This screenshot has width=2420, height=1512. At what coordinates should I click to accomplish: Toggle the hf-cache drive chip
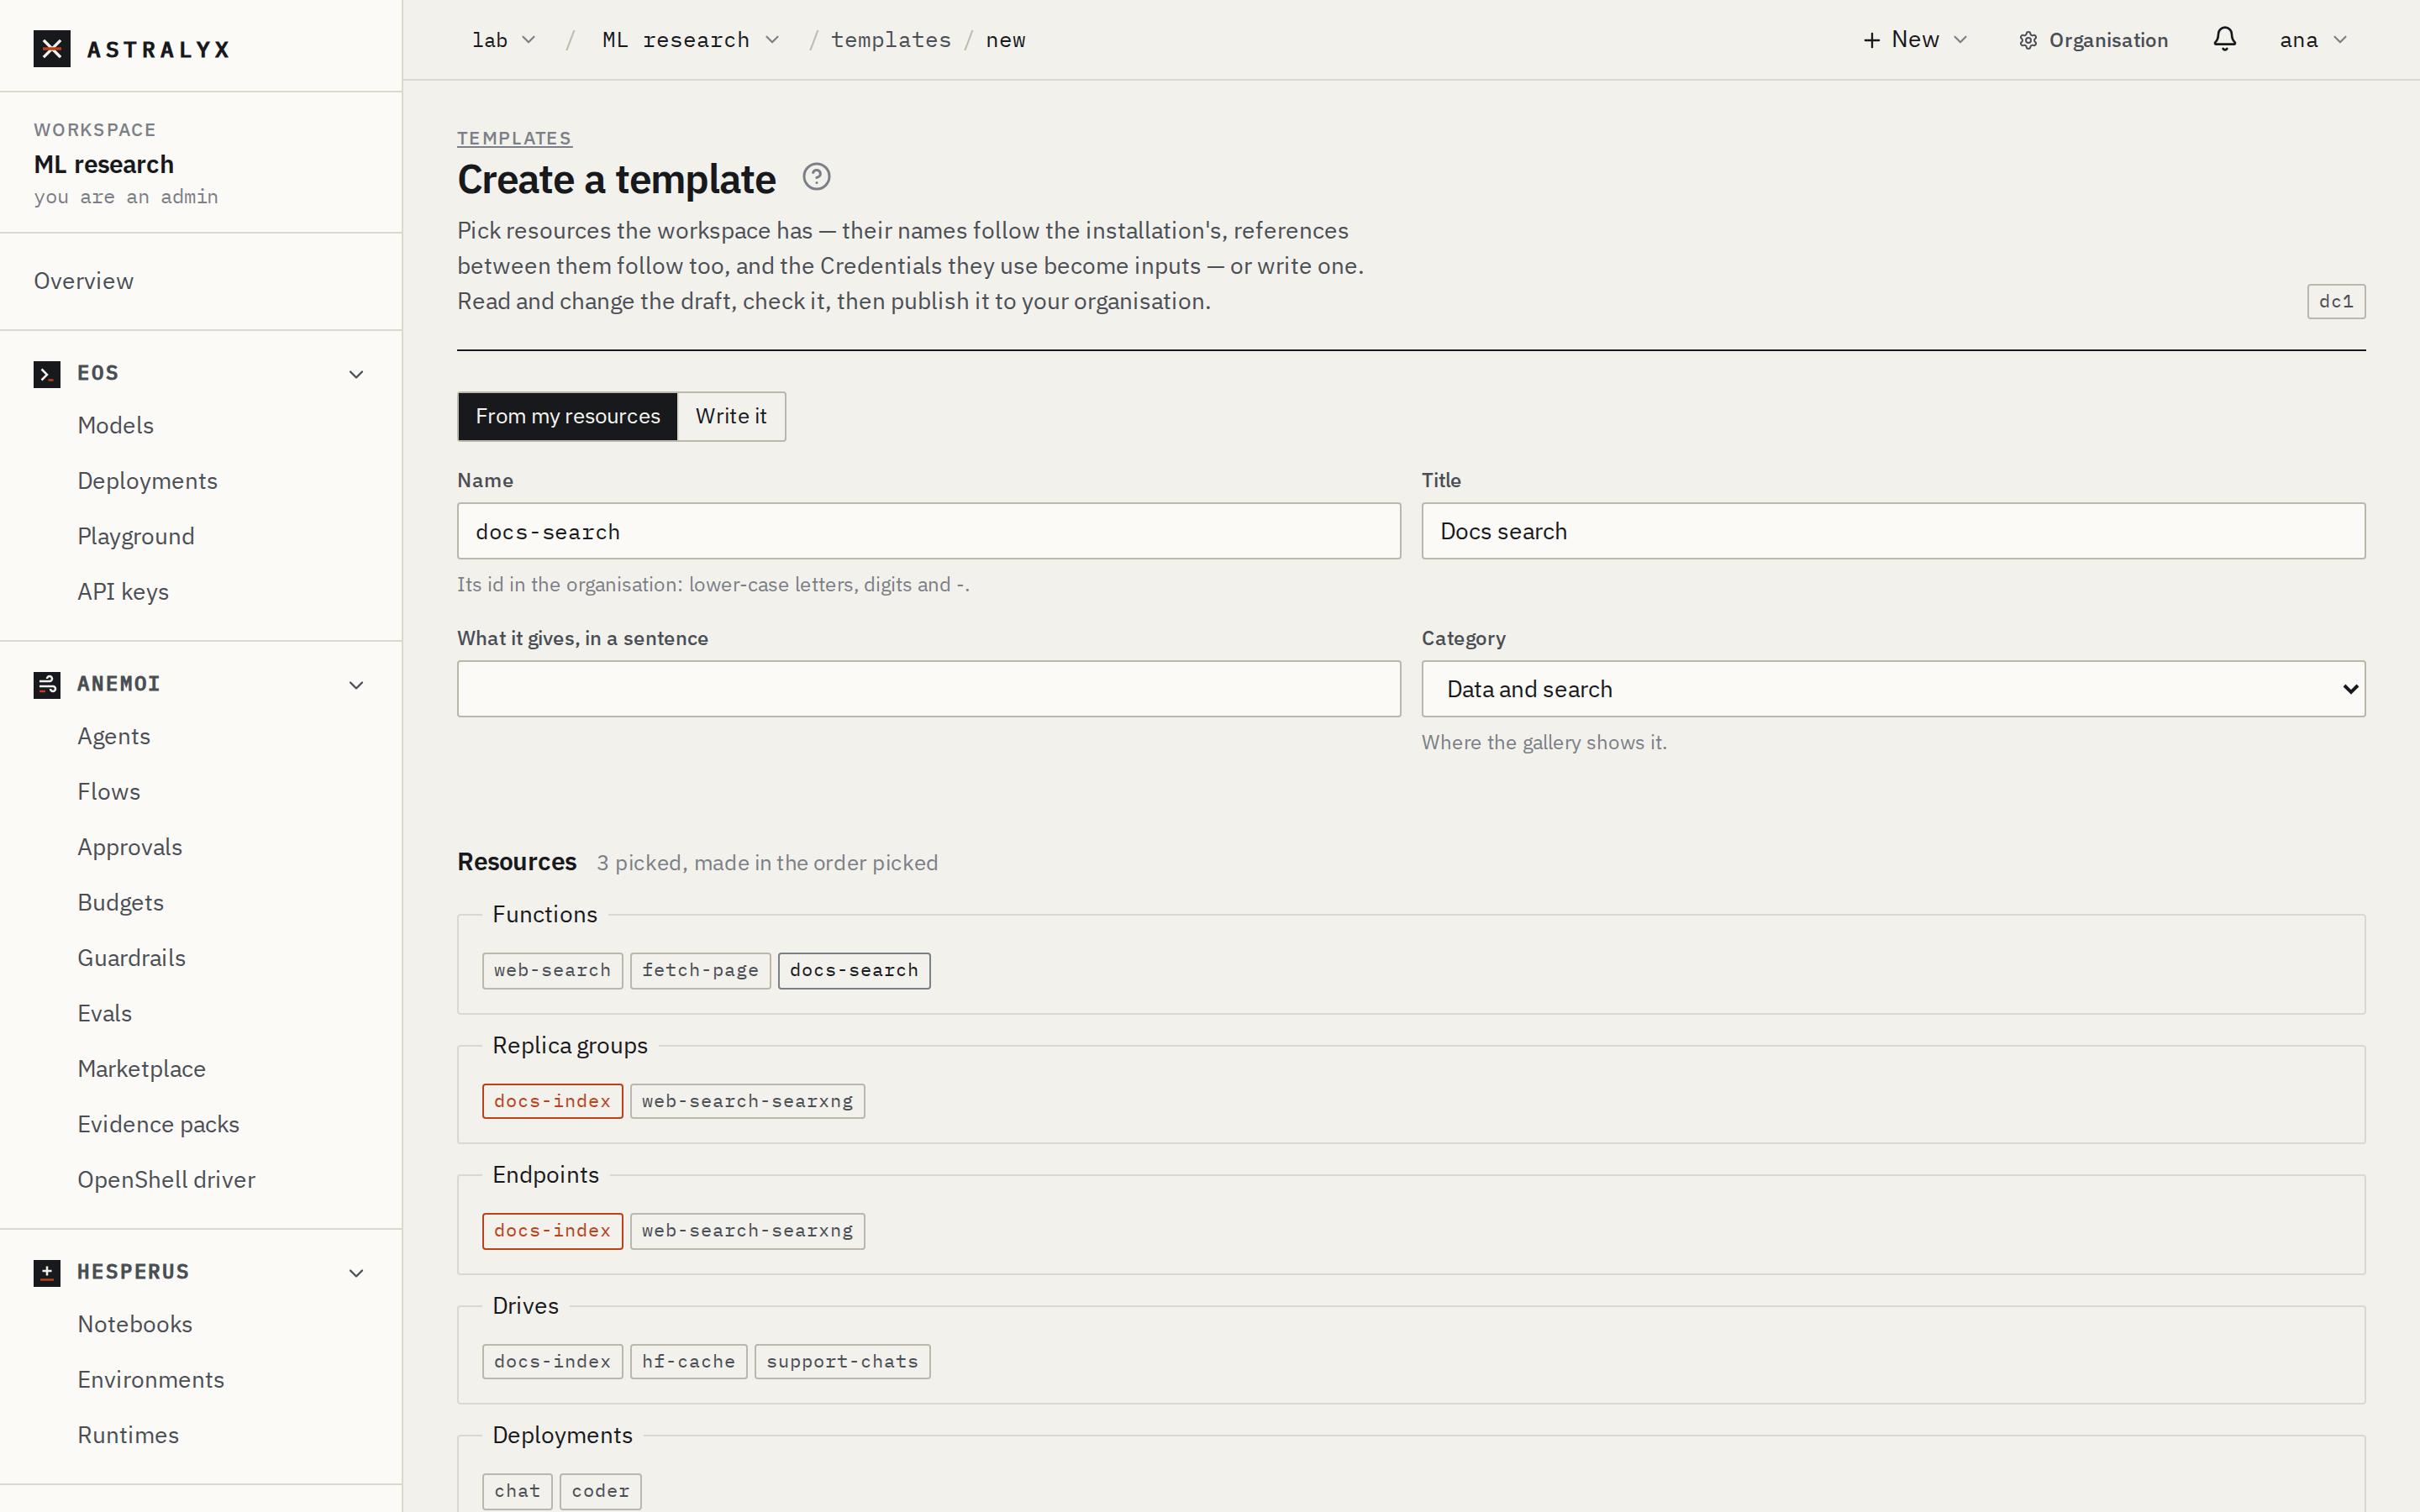coord(688,1362)
